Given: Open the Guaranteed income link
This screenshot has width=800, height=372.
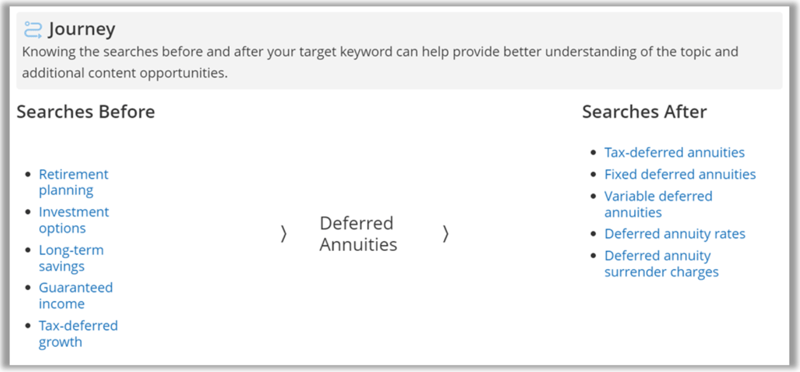Looking at the screenshot, I should click(76, 295).
